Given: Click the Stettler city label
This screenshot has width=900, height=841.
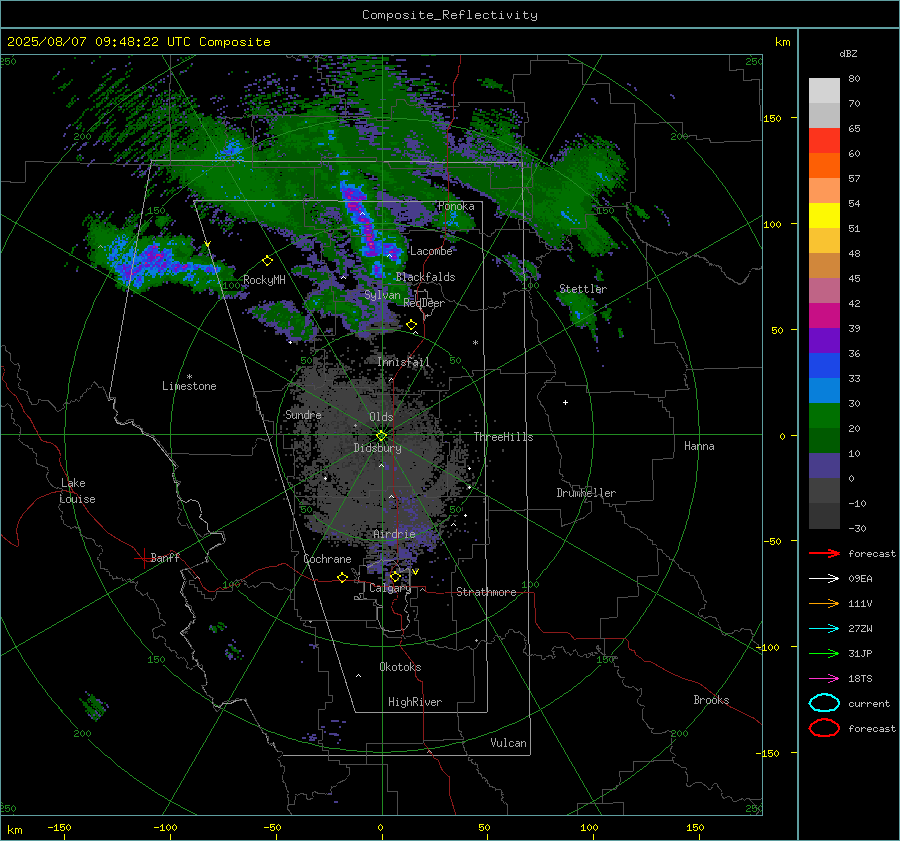Looking at the screenshot, I should 583,289.
